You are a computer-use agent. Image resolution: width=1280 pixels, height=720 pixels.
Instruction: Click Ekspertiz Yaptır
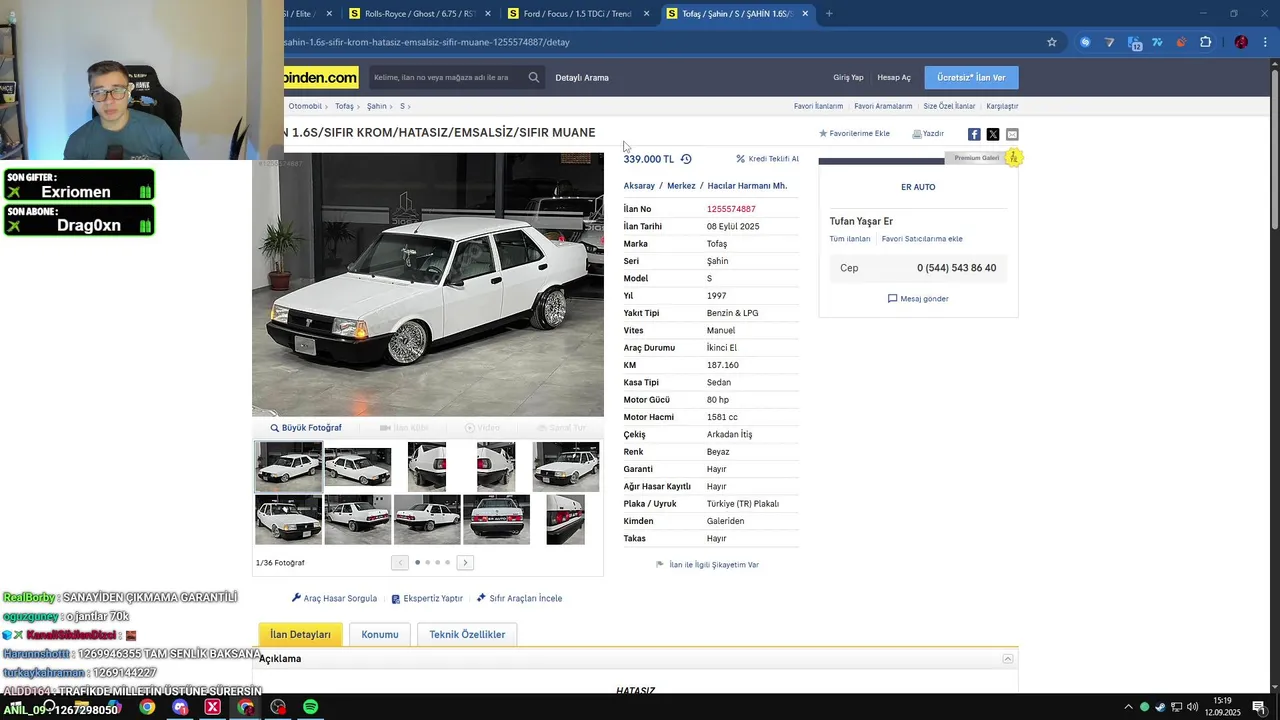(x=427, y=598)
